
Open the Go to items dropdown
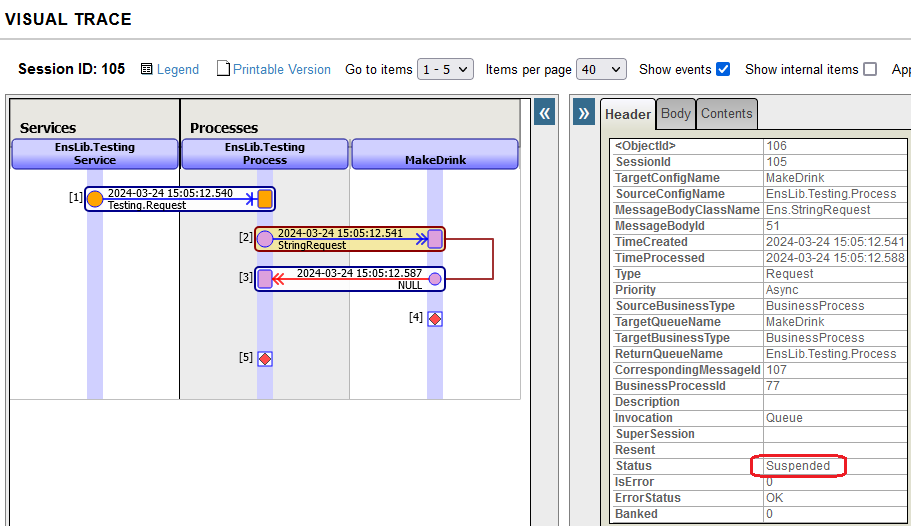pos(445,69)
